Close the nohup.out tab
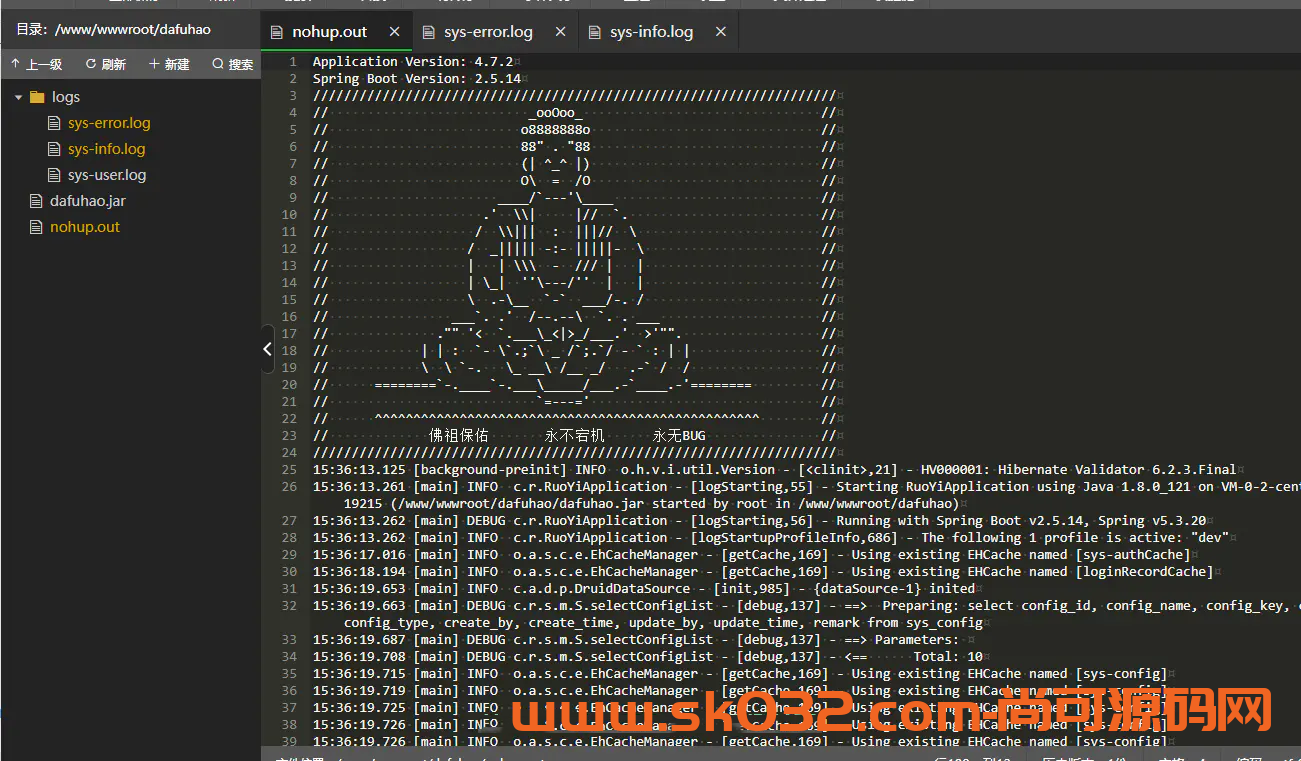Screen dimensions: 1301x761 pyautogui.click(x=395, y=32)
